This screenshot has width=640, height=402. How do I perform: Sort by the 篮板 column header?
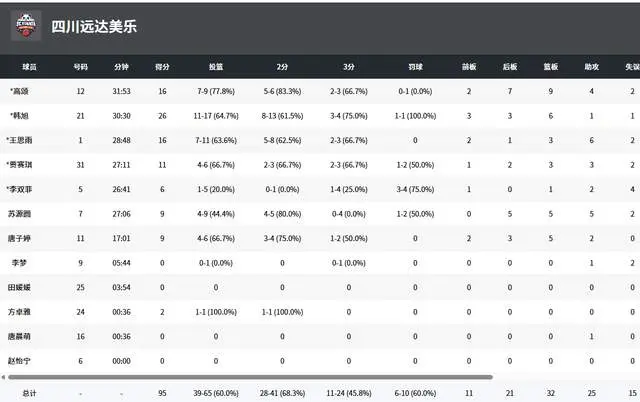550,66
